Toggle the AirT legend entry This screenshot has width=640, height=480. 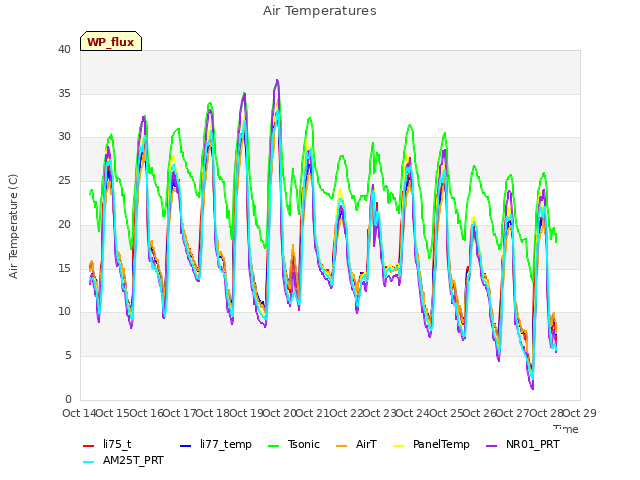[356, 444]
